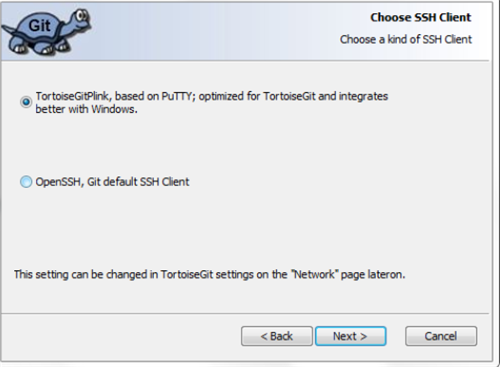Click the turtle's head in the logo

(x=79, y=20)
